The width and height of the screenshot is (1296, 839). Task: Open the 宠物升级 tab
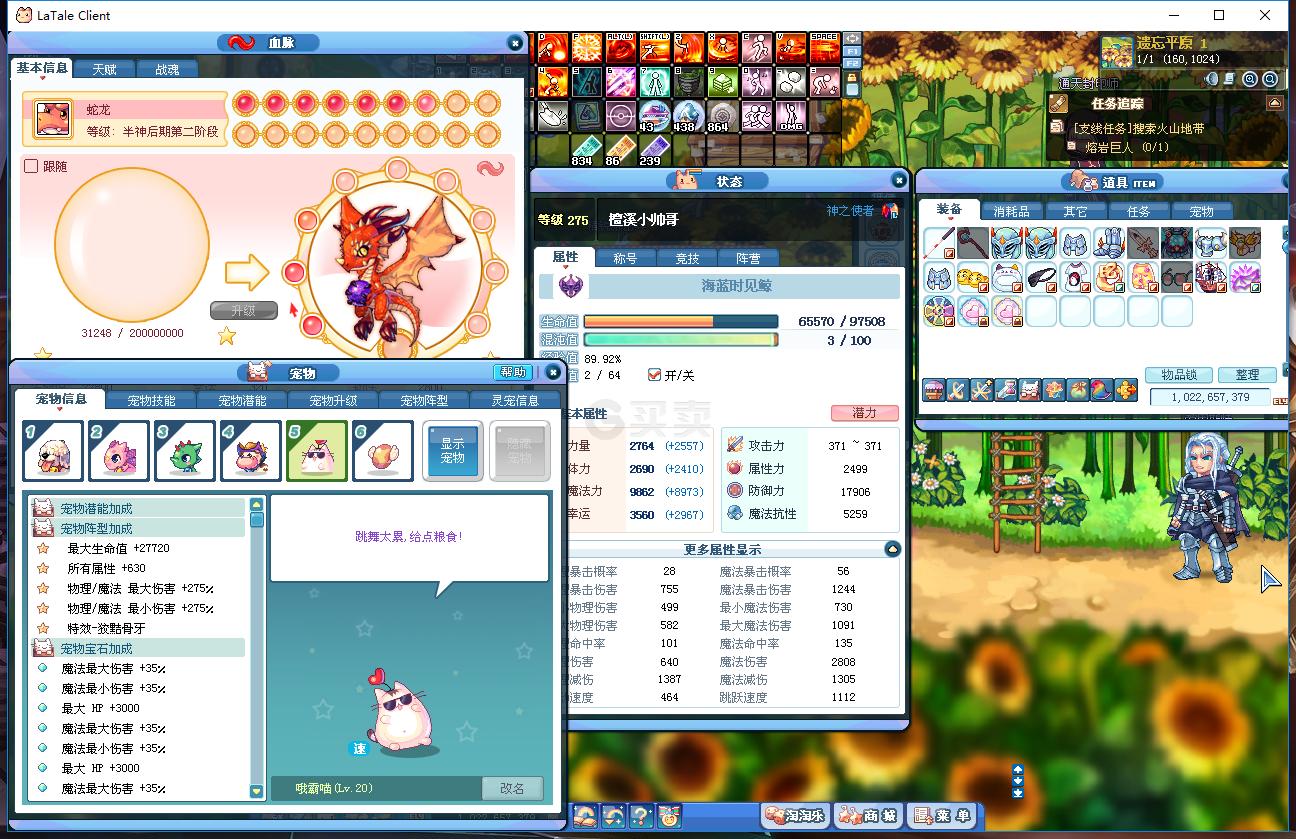click(x=334, y=401)
